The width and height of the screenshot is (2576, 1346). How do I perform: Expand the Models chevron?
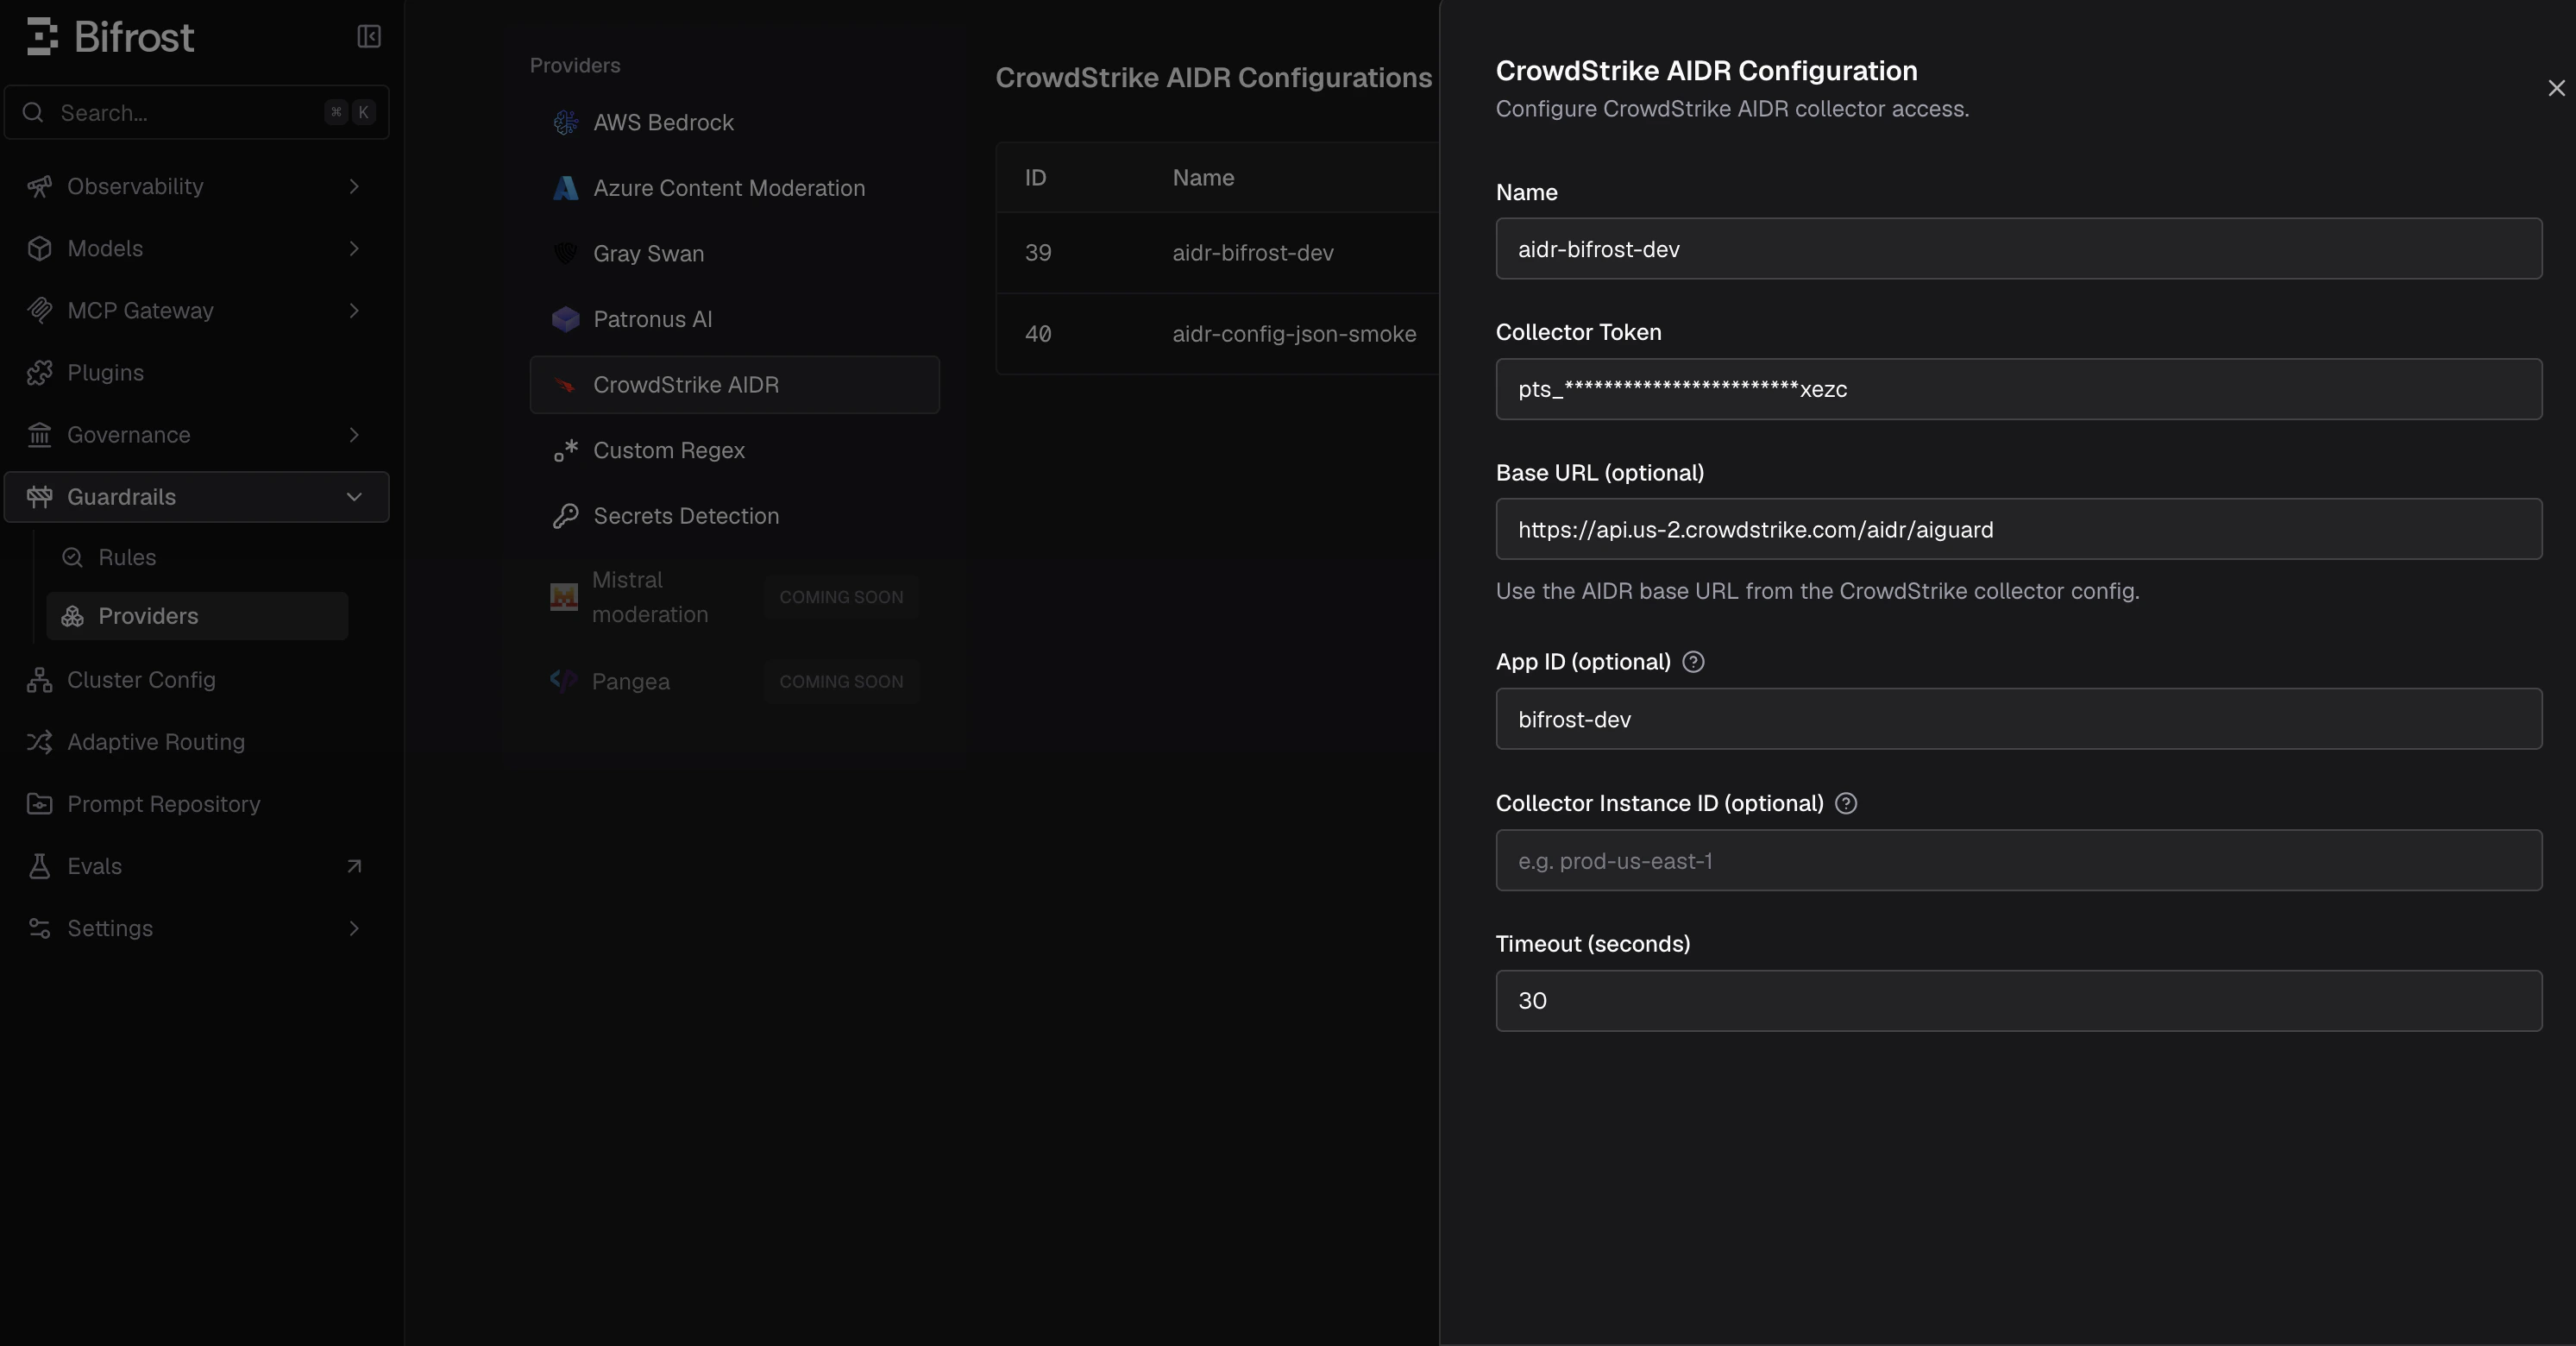pyautogui.click(x=354, y=248)
